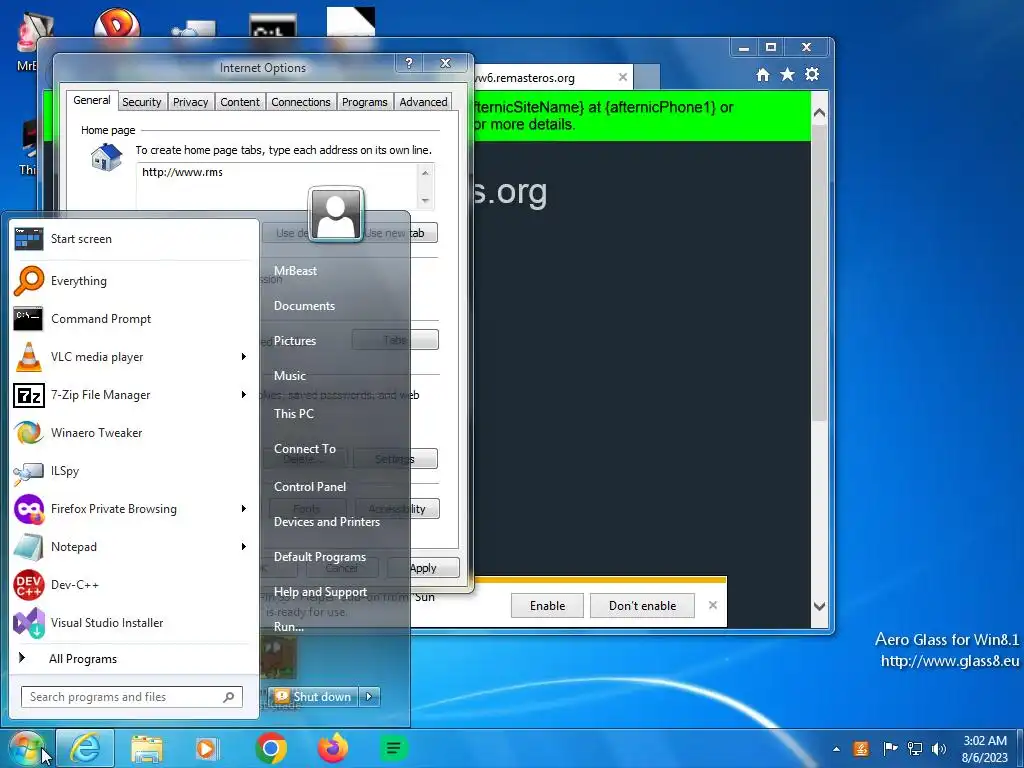Click the taskbar clock and date
Image resolution: width=1024 pixels, height=768 pixels.
click(x=985, y=749)
